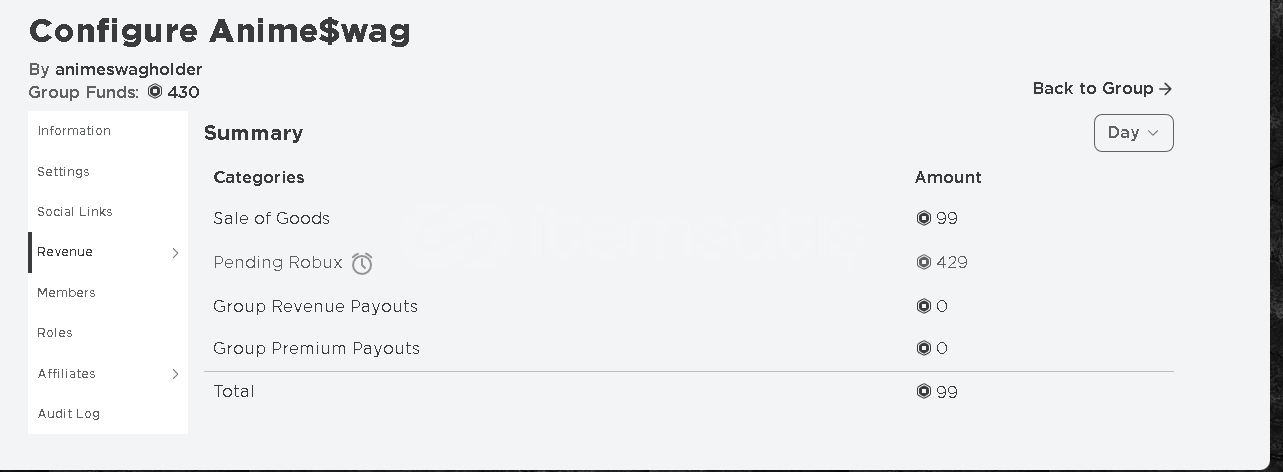This screenshot has width=1283, height=472.
Task: Click the Pending Robux clock icon
Action: tap(362, 263)
